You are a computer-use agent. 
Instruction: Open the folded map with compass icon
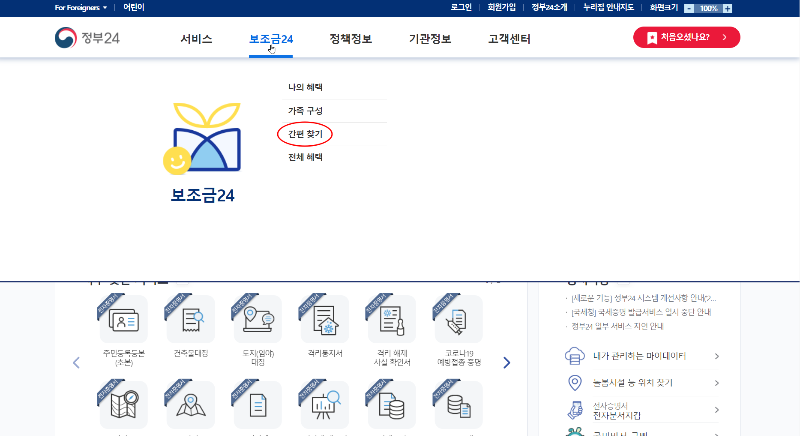tap(123, 404)
